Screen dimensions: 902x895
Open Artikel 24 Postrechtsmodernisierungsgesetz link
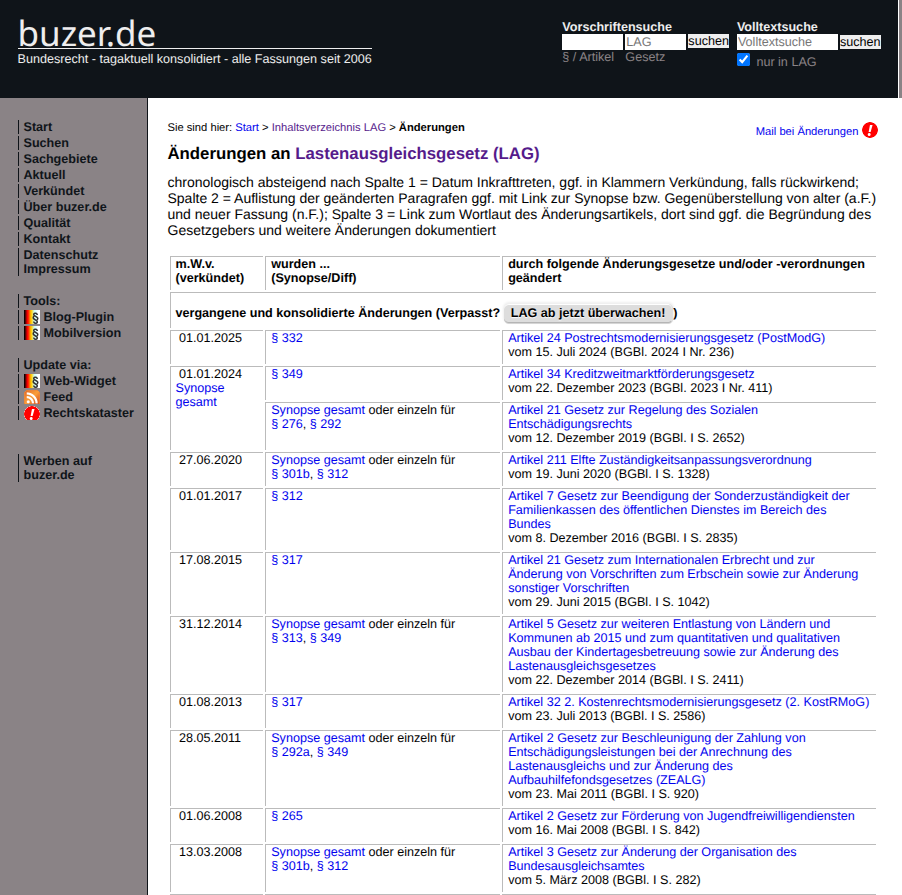[666, 338]
